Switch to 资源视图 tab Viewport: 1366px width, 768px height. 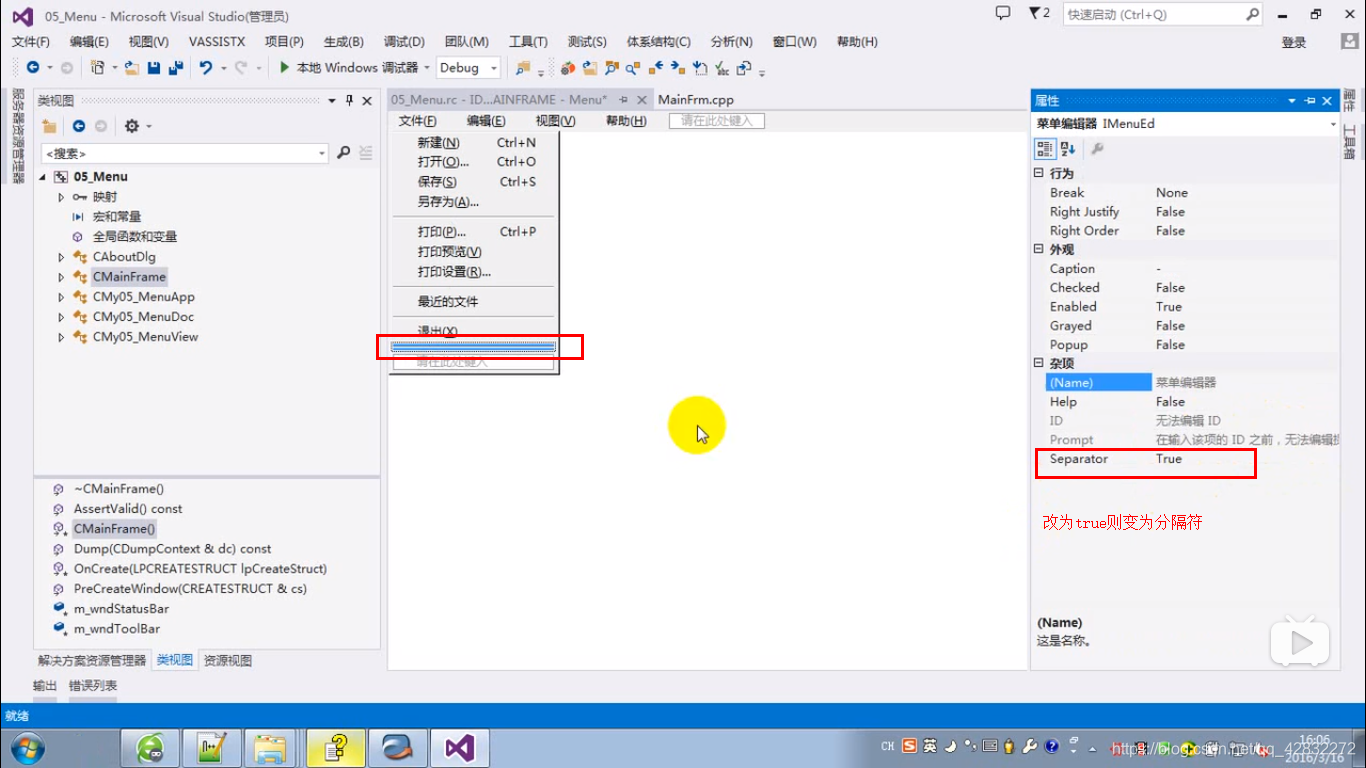228,661
